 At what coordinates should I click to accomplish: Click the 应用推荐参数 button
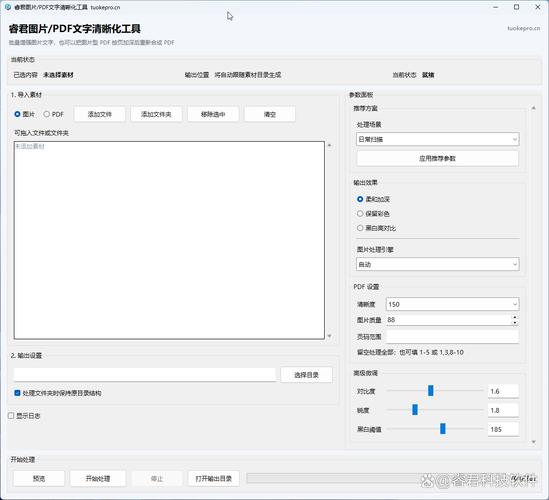(438, 158)
